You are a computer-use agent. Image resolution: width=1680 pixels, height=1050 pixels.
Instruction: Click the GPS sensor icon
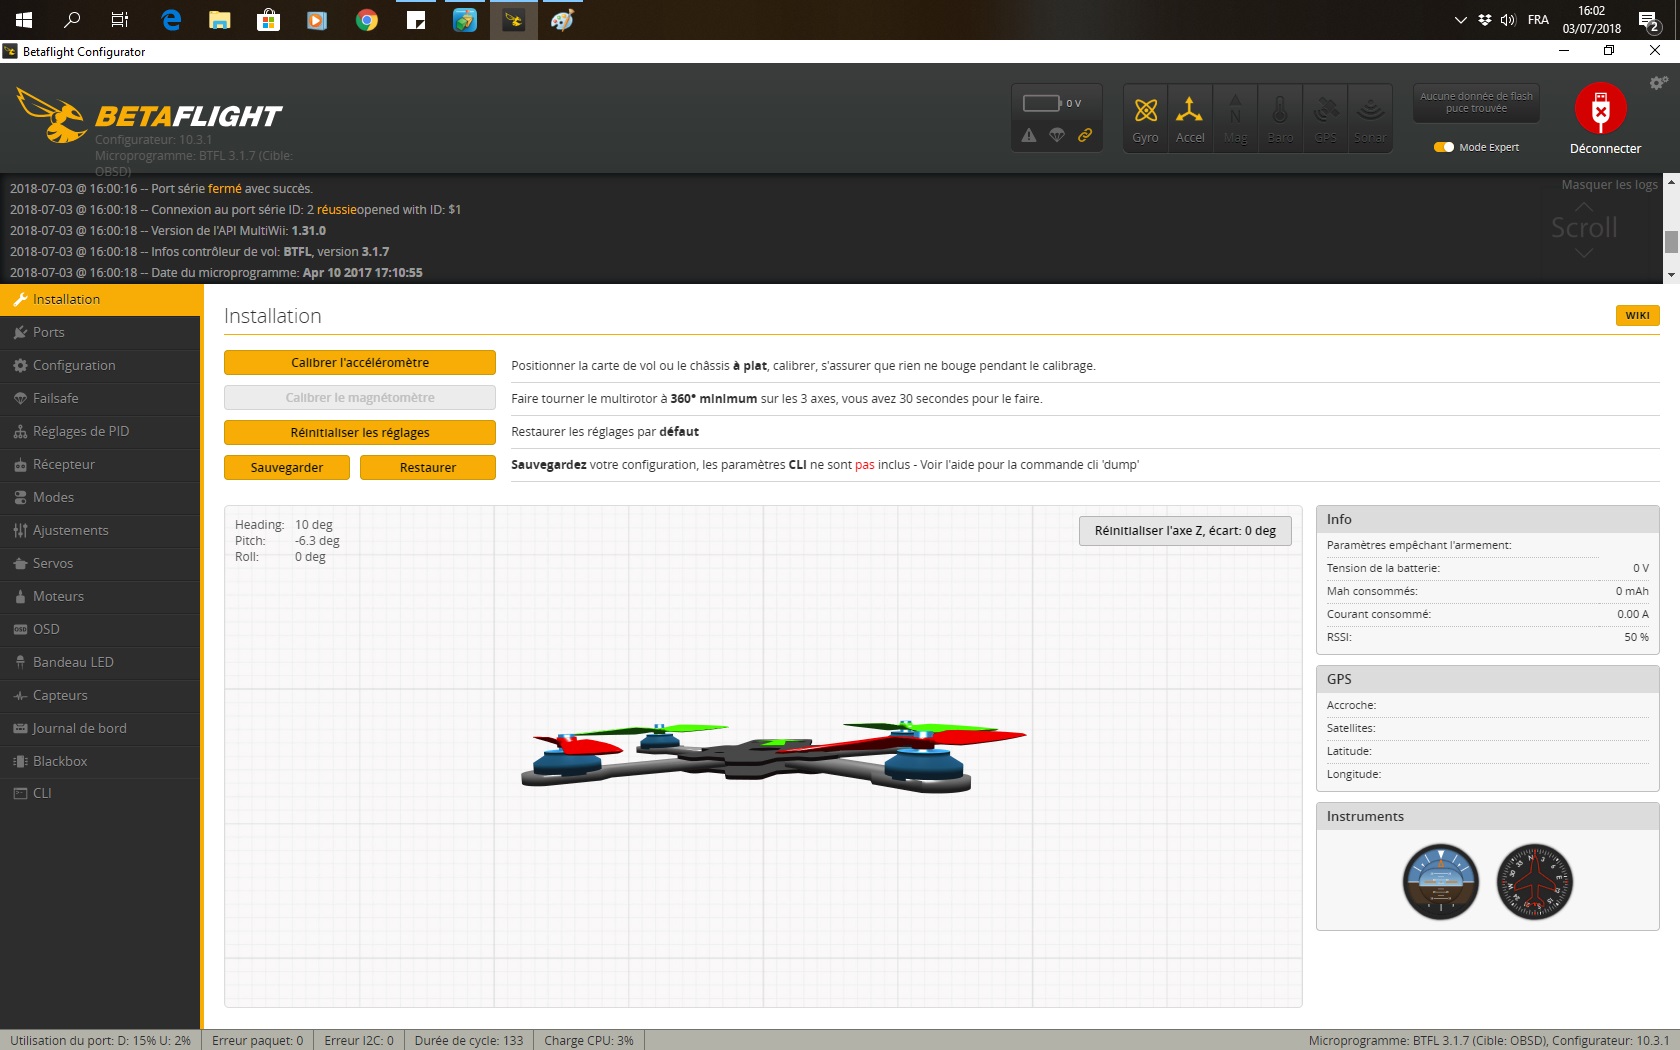[x=1325, y=118]
